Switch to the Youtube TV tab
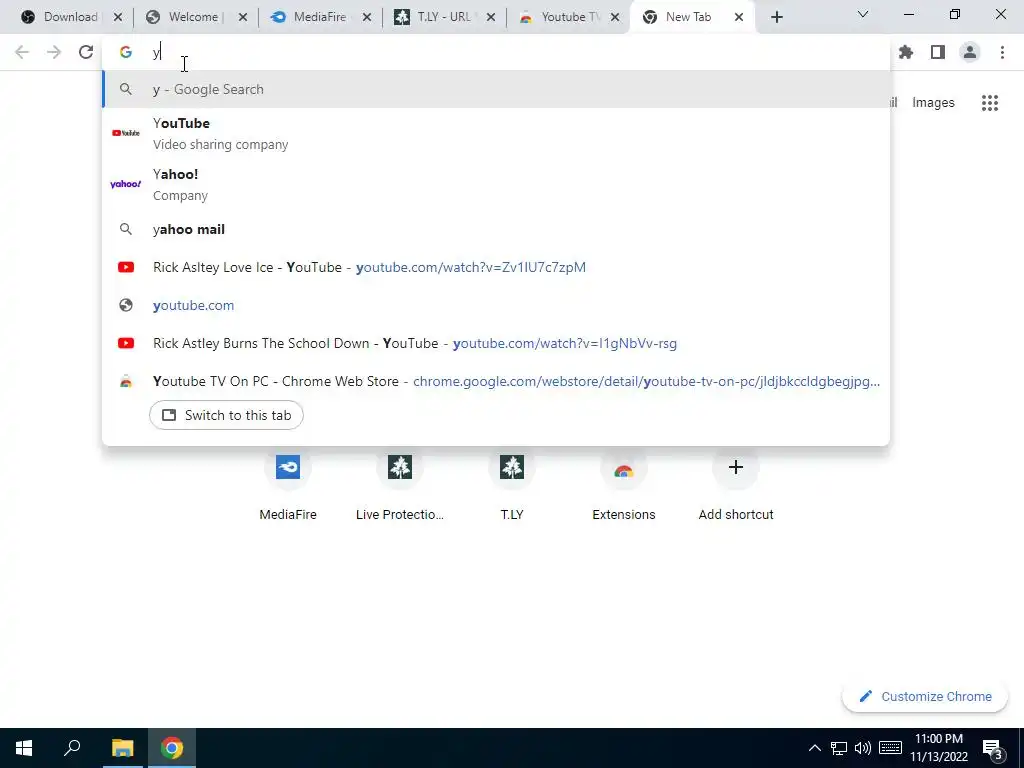Screen dimensions: 1024x768 pyautogui.click(x=569, y=17)
